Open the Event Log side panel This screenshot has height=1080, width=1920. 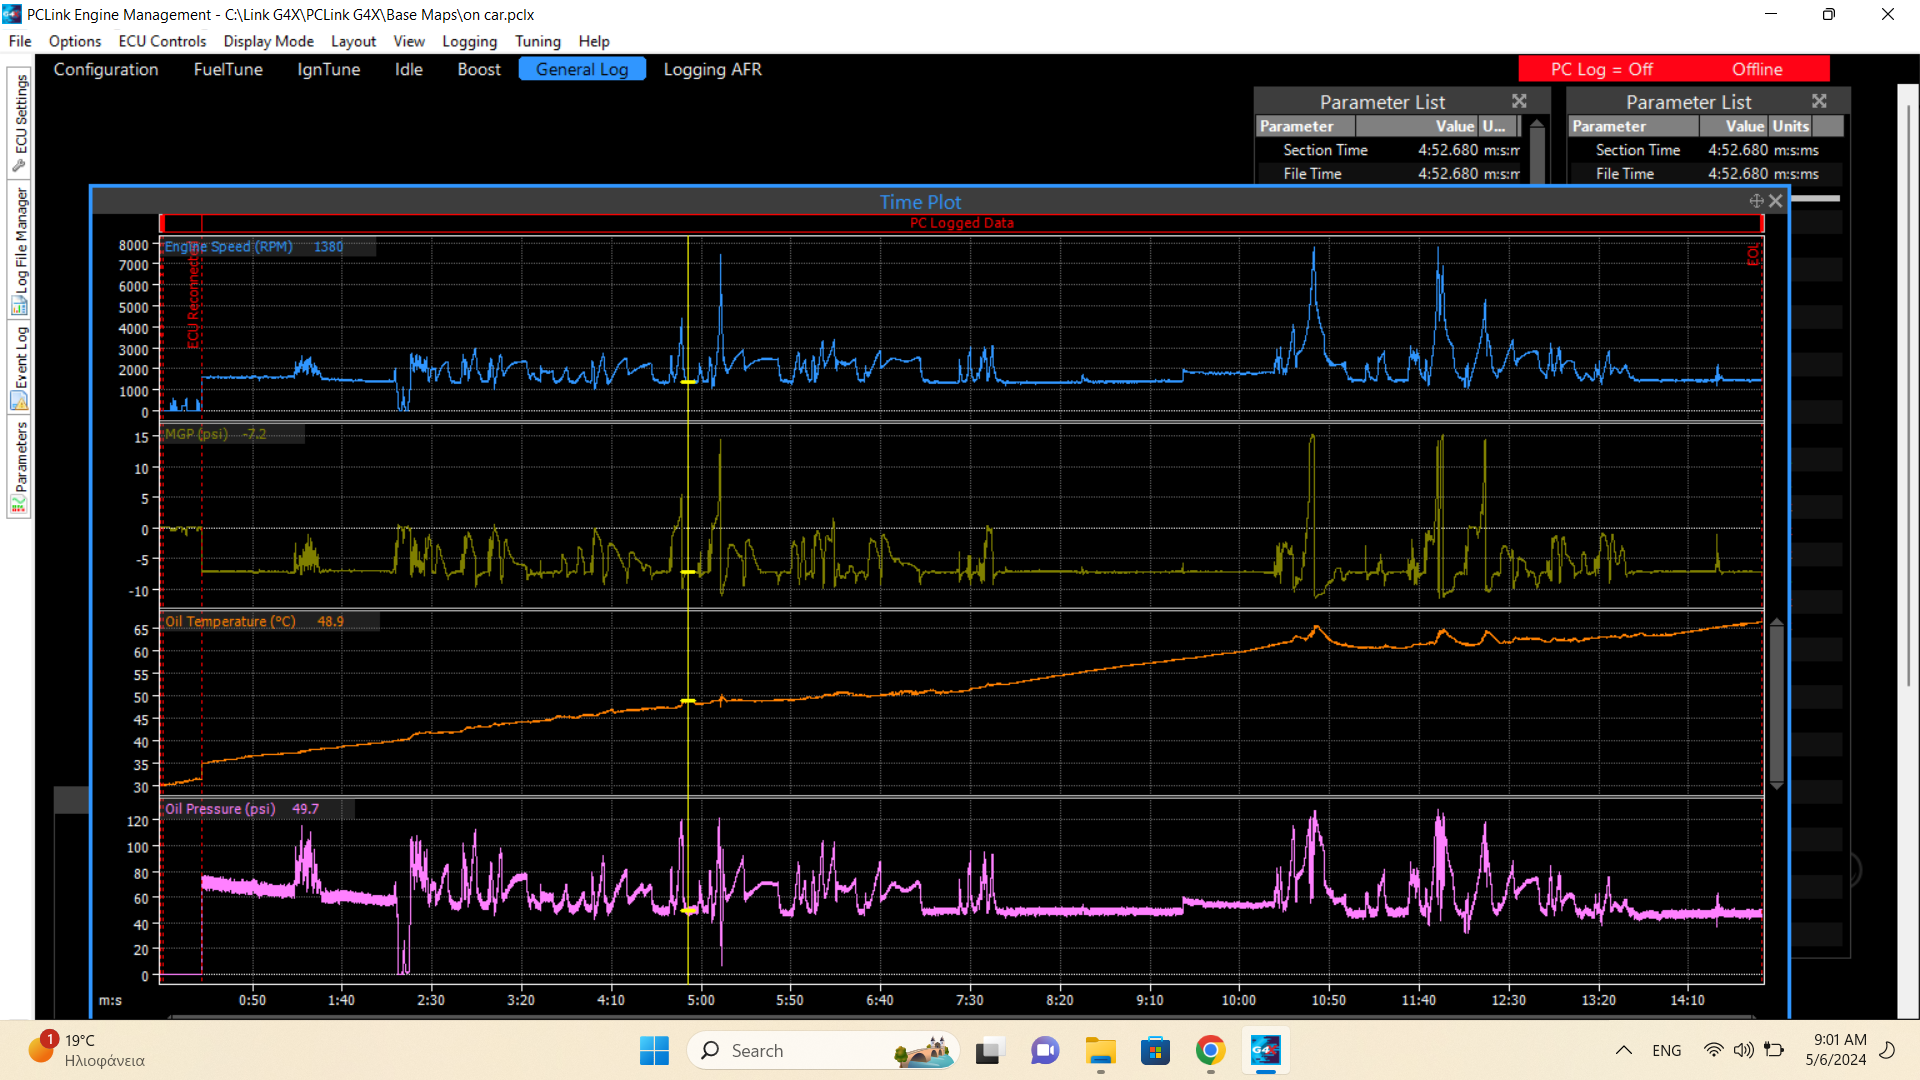(20, 367)
